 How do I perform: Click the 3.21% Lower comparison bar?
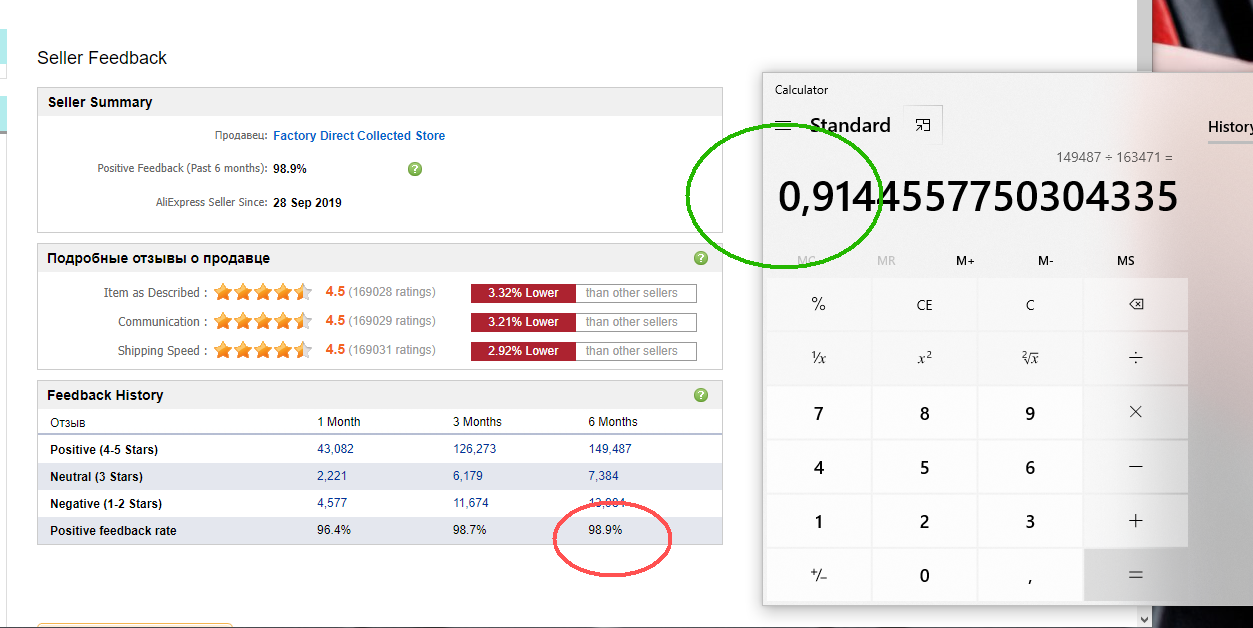coord(523,322)
